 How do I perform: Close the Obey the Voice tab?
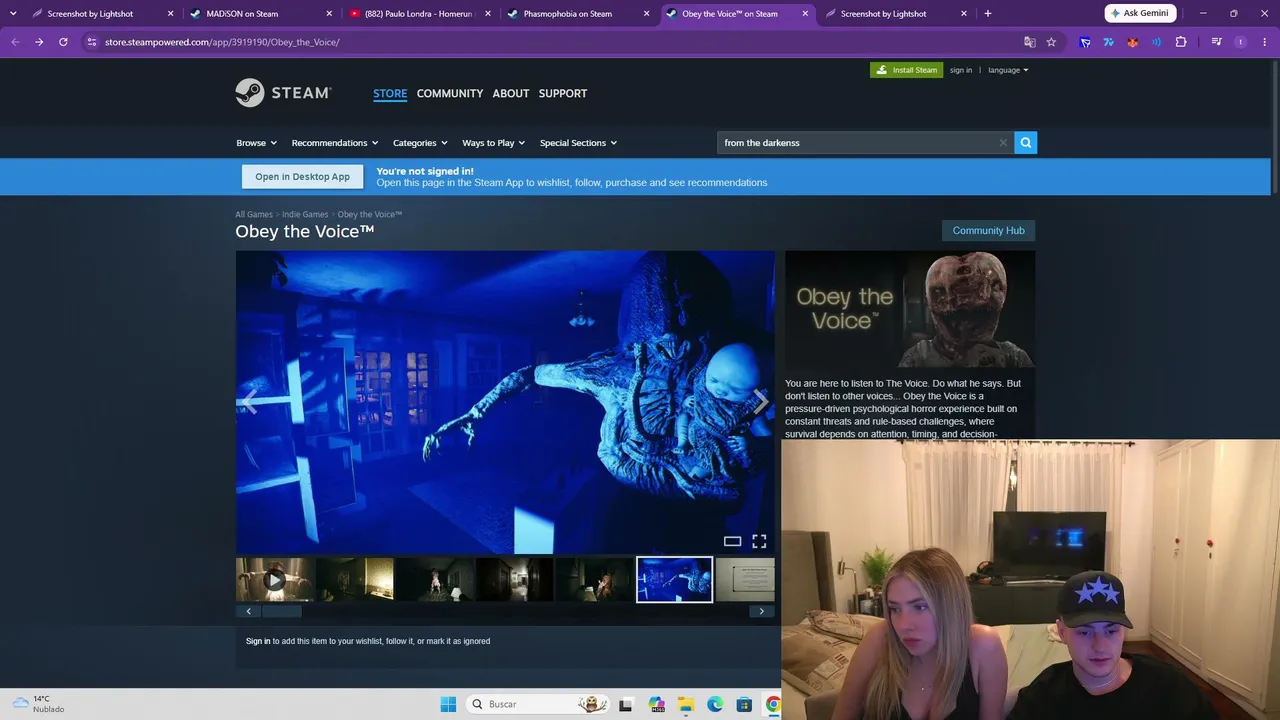(x=806, y=14)
